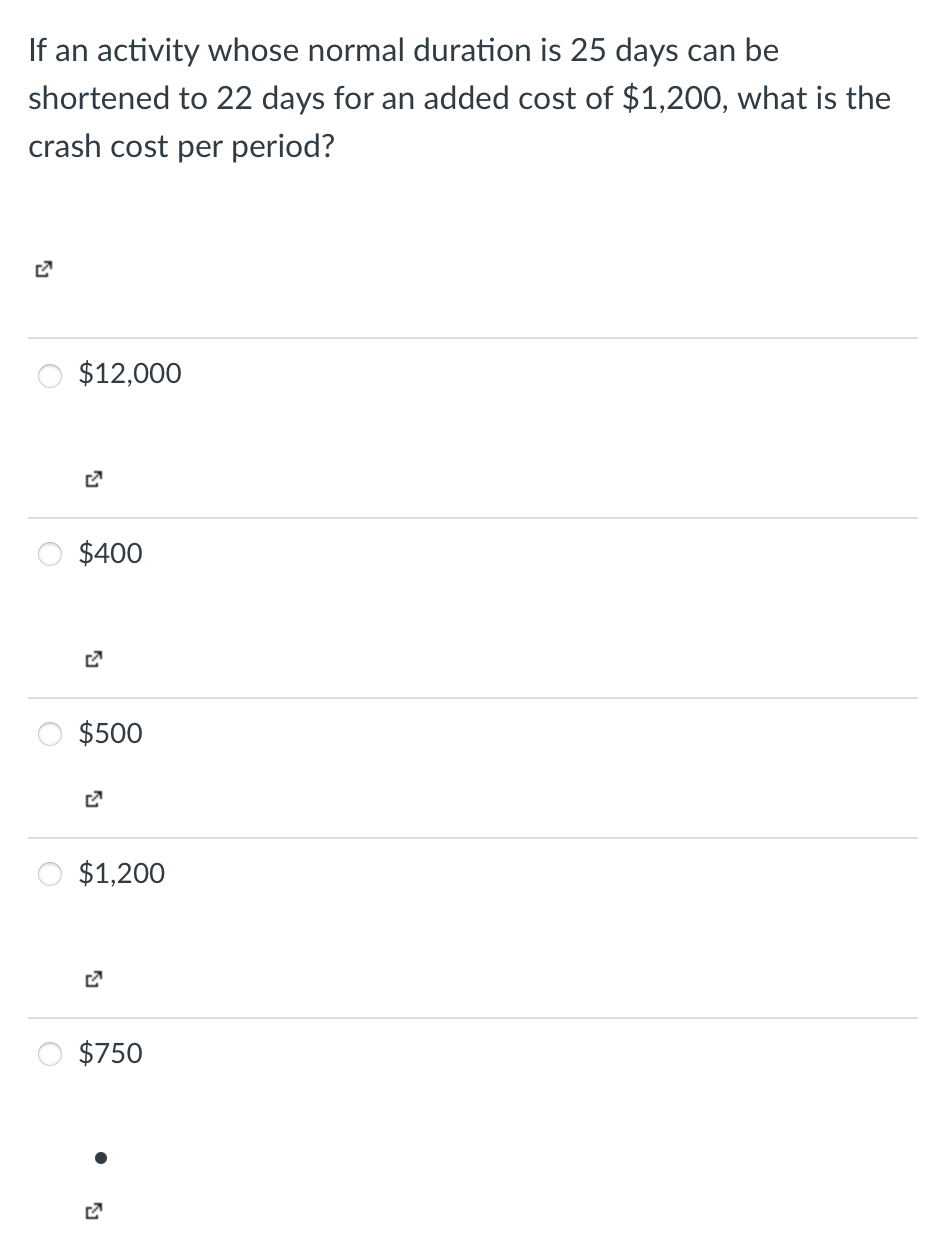Pick the $750 radio button

[x=50, y=1054]
